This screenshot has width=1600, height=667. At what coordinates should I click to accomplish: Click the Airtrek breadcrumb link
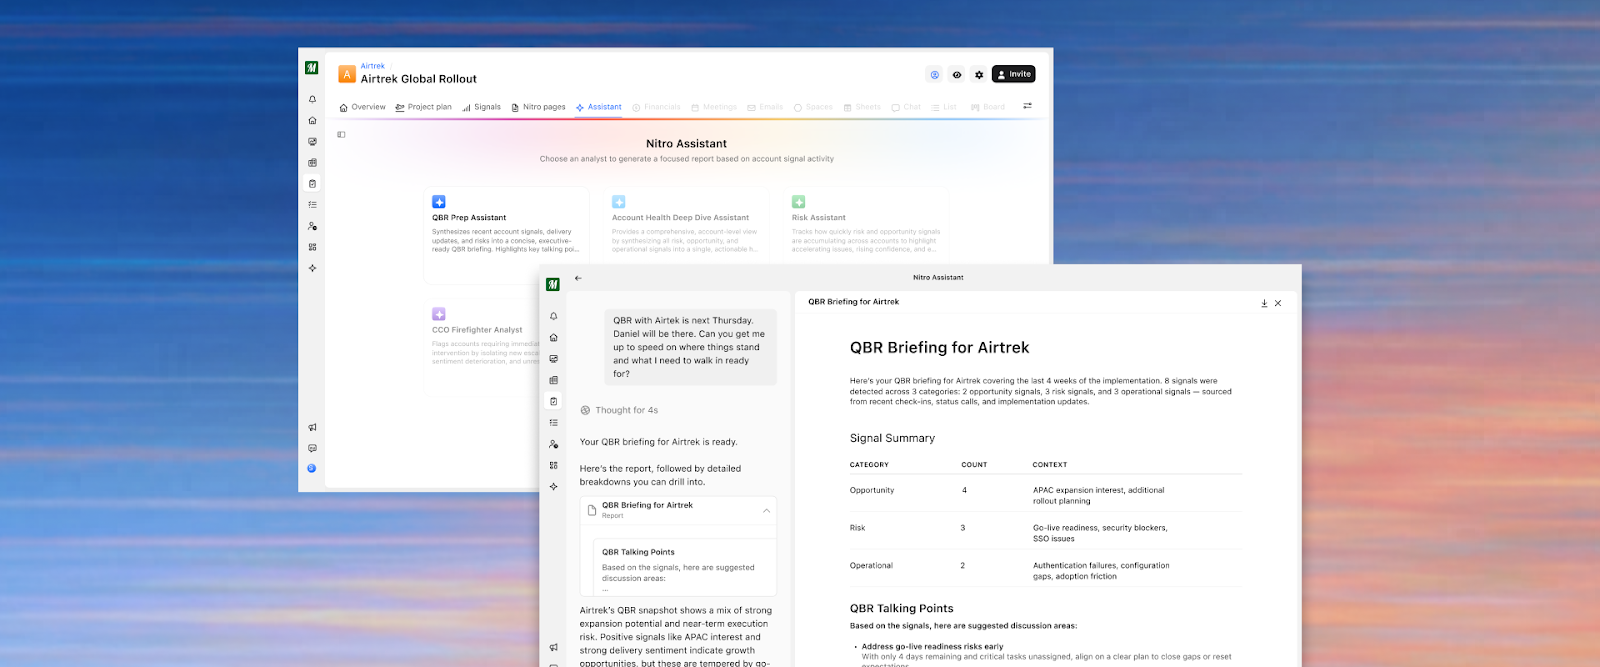click(372, 66)
